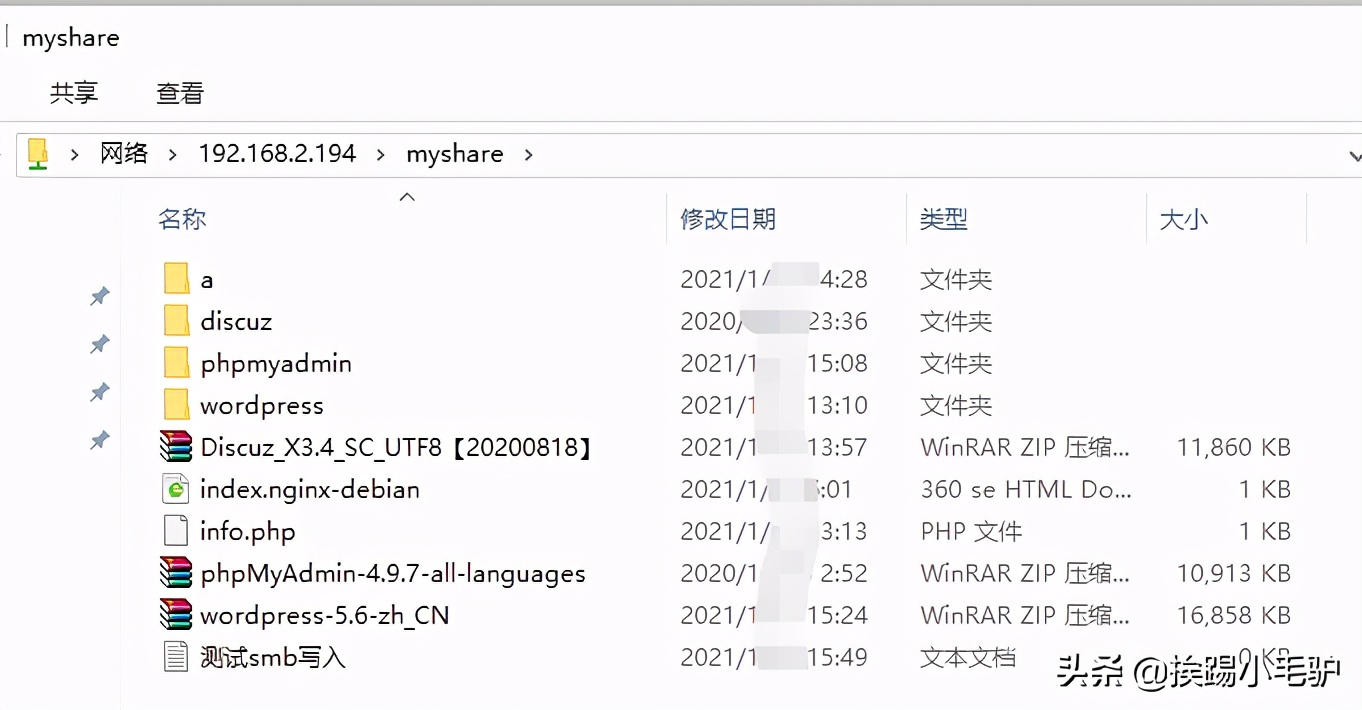The width and height of the screenshot is (1362, 710).
Task: Select the file name discuz
Action: 236,321
